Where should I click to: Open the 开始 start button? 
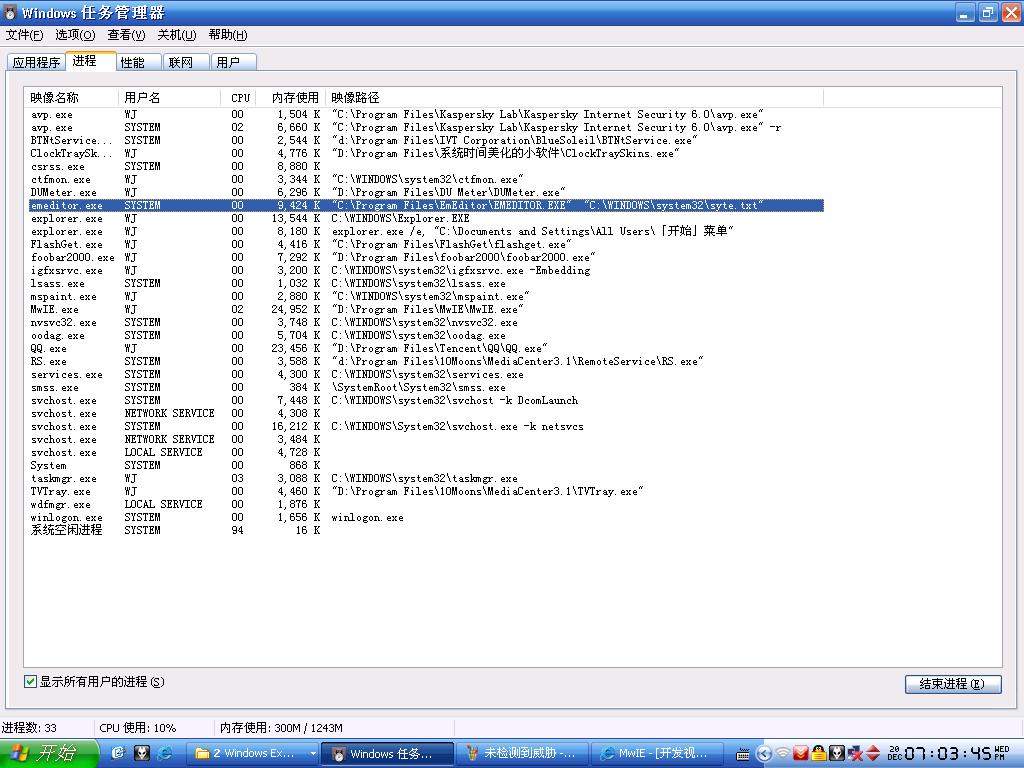coord(48,754)
